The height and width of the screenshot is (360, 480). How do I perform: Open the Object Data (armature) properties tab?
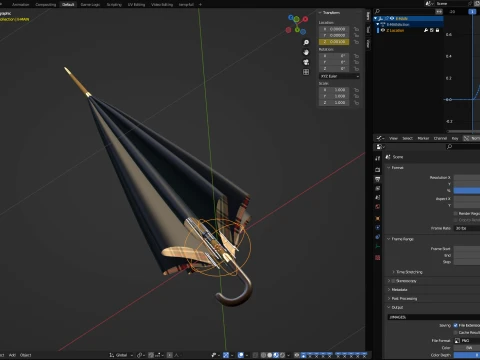(378, 246)
